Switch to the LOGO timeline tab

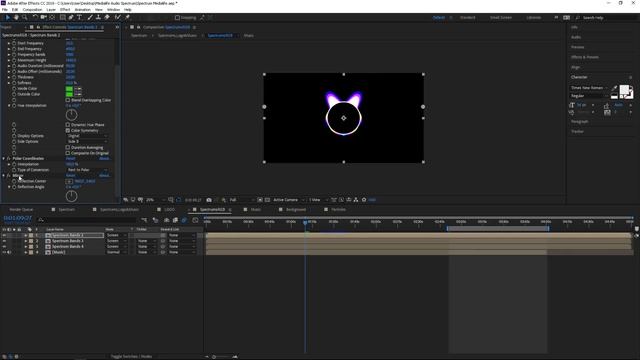(x=169, y=209)
